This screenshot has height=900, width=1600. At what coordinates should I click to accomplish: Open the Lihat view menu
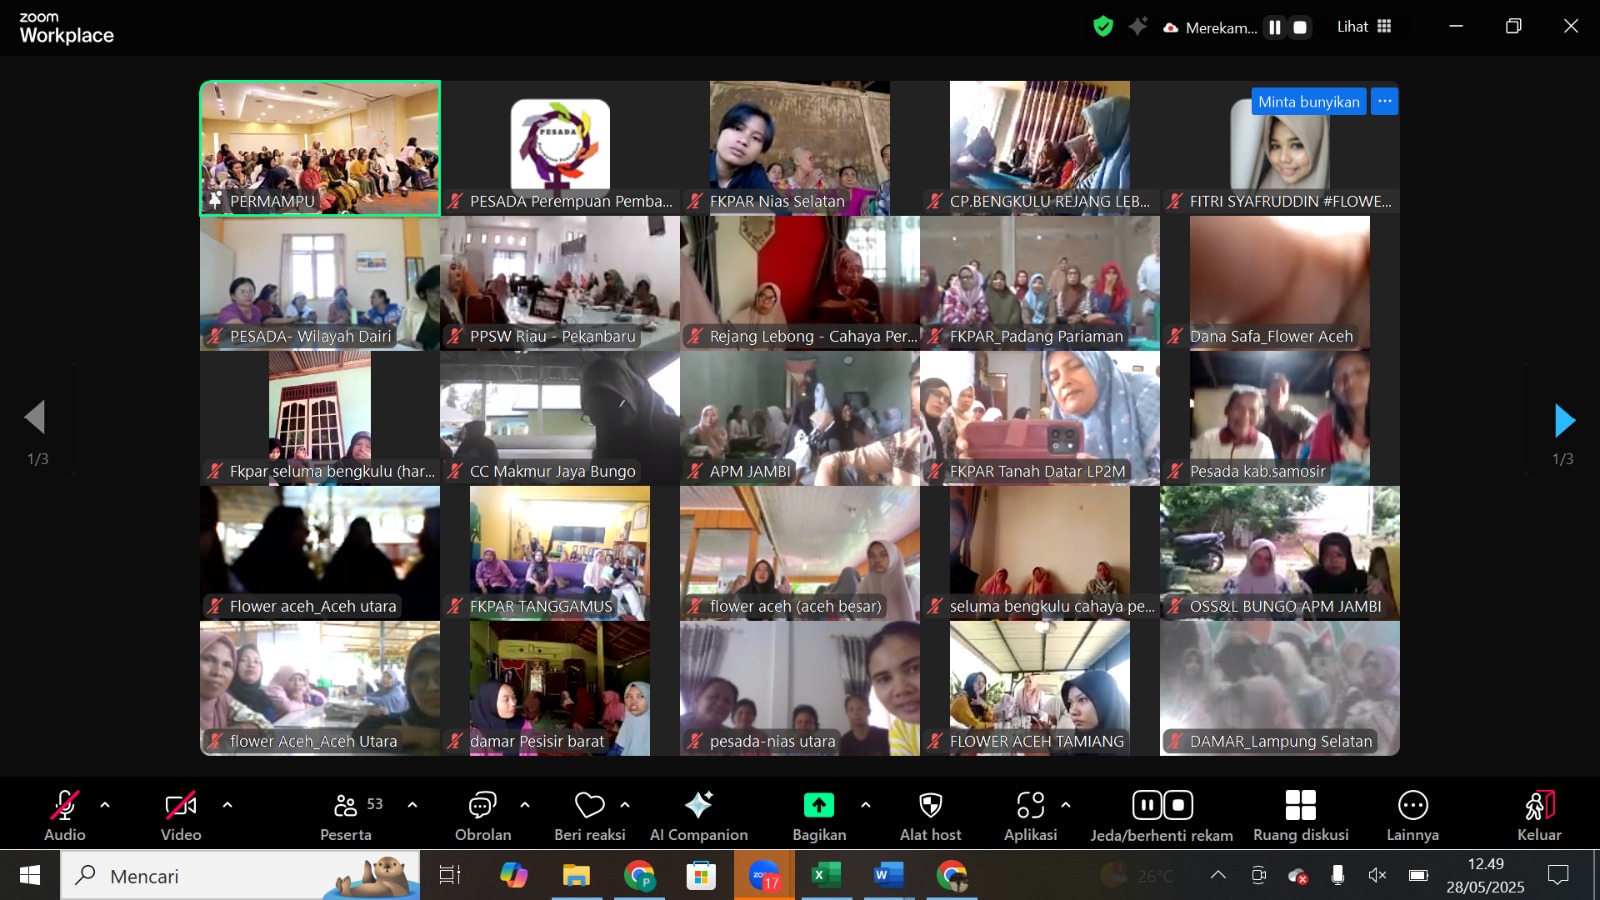1364,27
